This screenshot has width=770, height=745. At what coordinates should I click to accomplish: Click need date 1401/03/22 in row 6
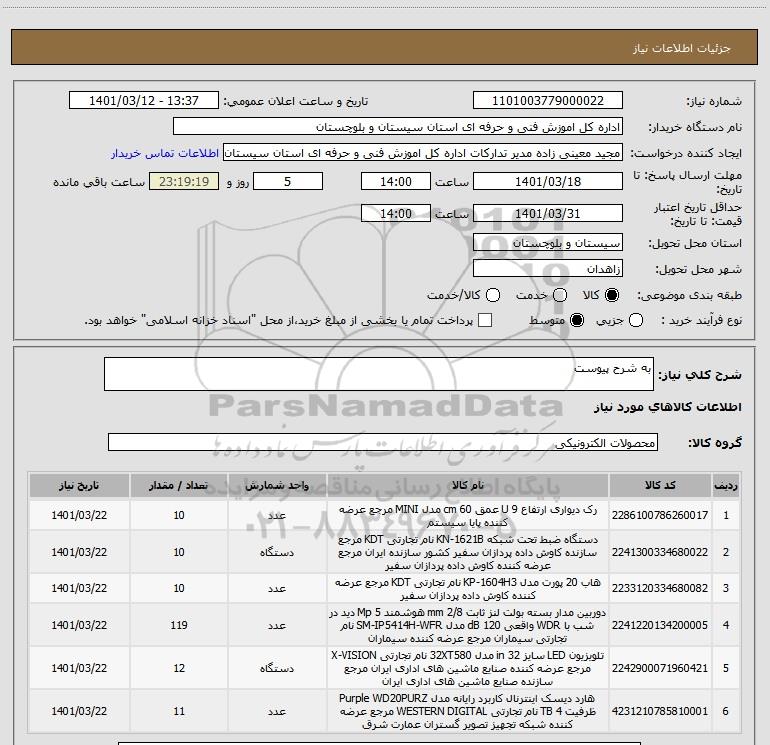click(x=79, y=711)
